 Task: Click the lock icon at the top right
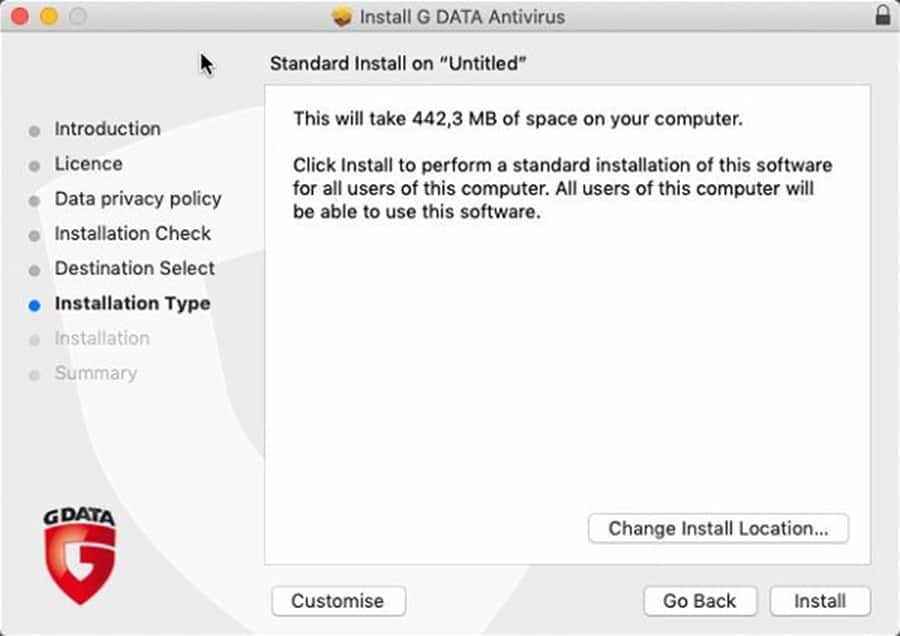pos(882,16)
